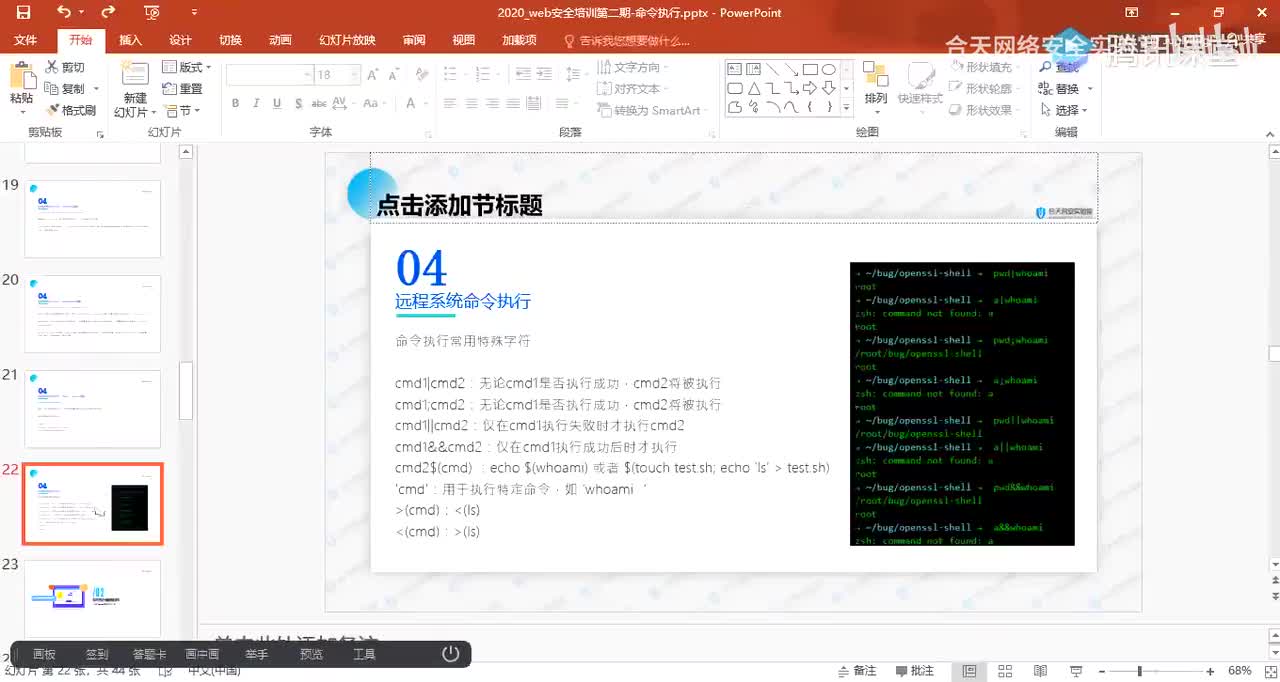Click 签到 on floating toolbar
The image size is (1280, 682).
[x=97, y=654]
